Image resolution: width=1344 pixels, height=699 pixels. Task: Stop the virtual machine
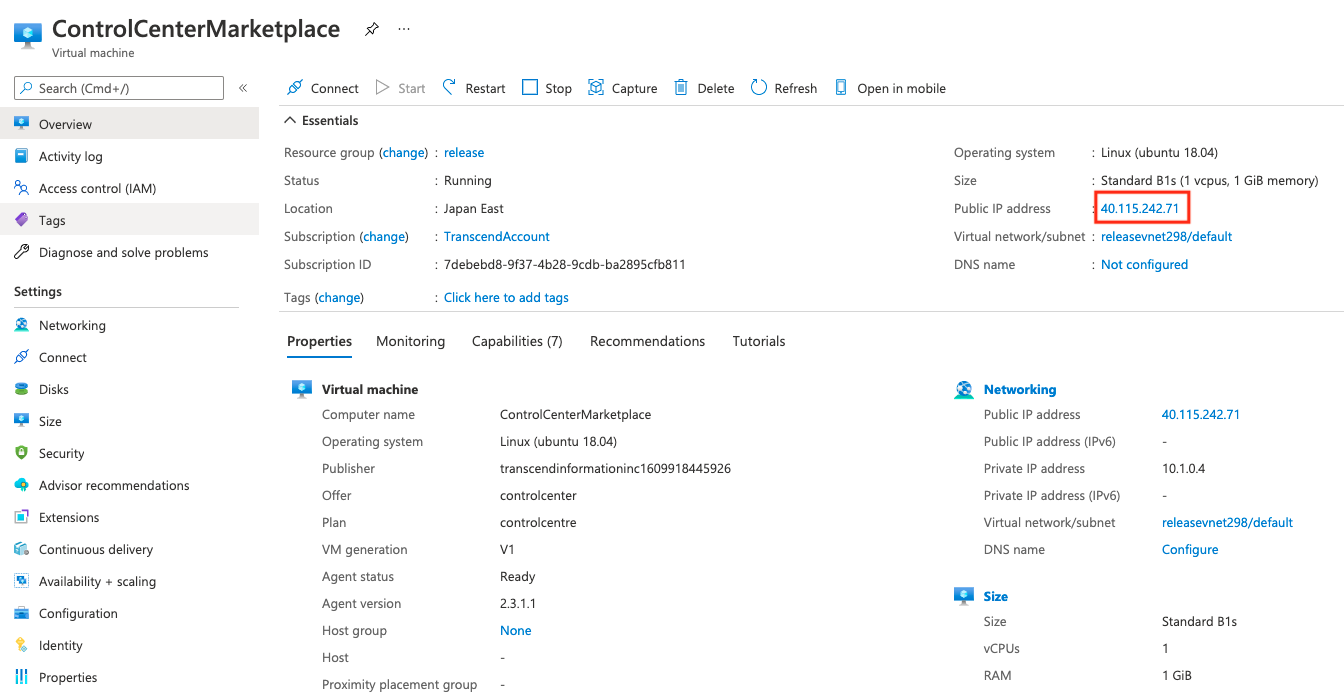click(547, 88)
